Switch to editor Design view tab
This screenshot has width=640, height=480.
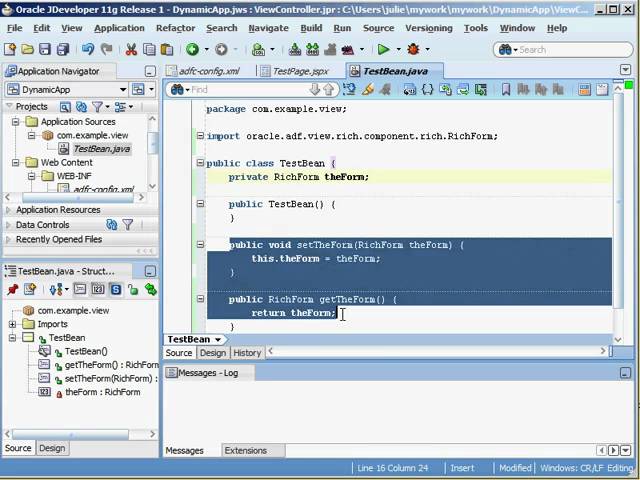tap(213, 353)
